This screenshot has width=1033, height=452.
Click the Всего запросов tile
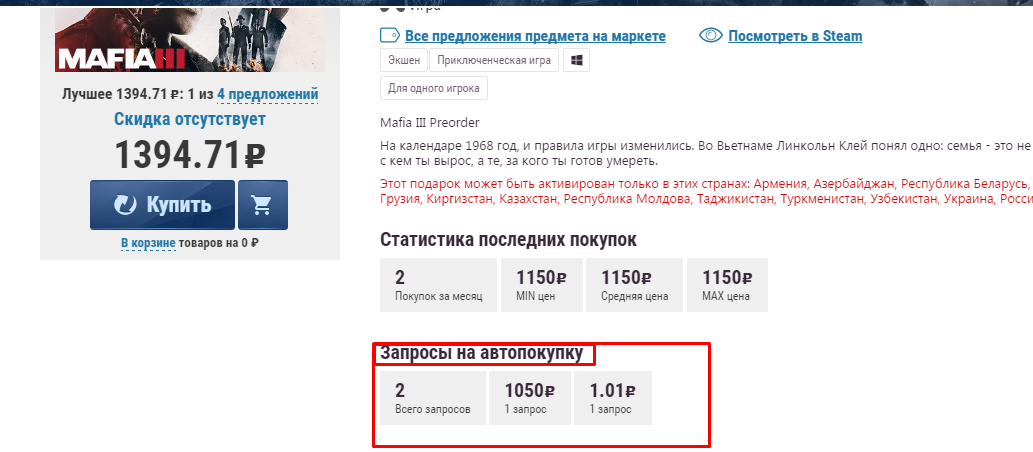pos(433,398)
